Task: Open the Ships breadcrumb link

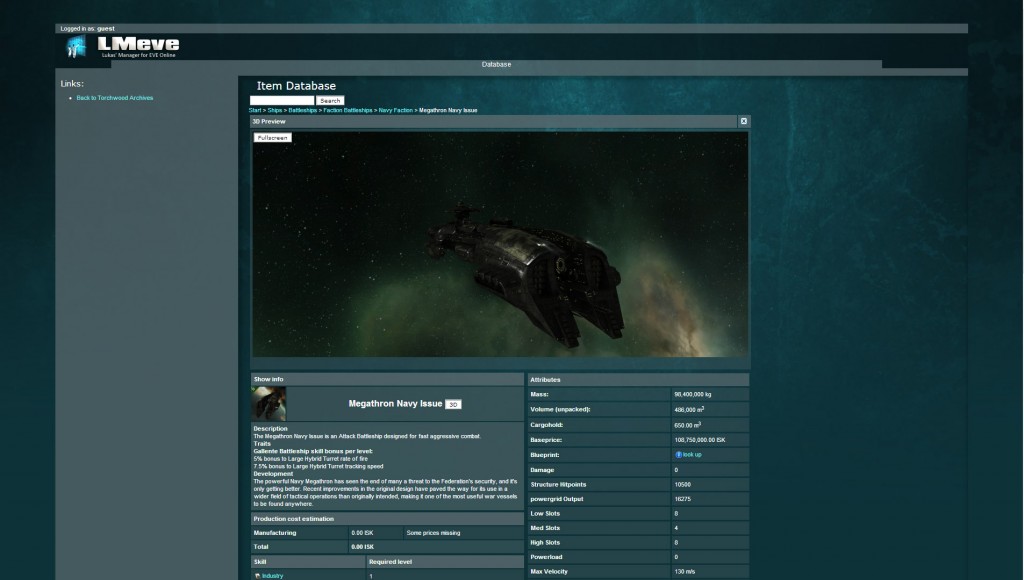Action: (x=275, y=110)
